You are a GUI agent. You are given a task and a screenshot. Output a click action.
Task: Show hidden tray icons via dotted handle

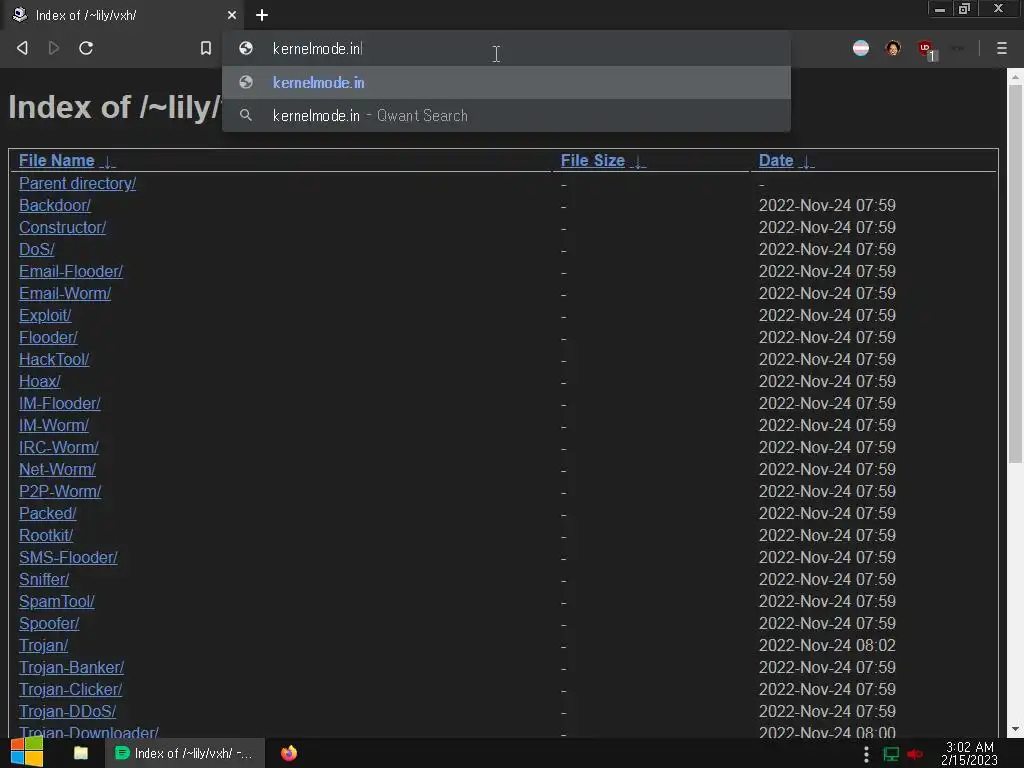[867, 754]
